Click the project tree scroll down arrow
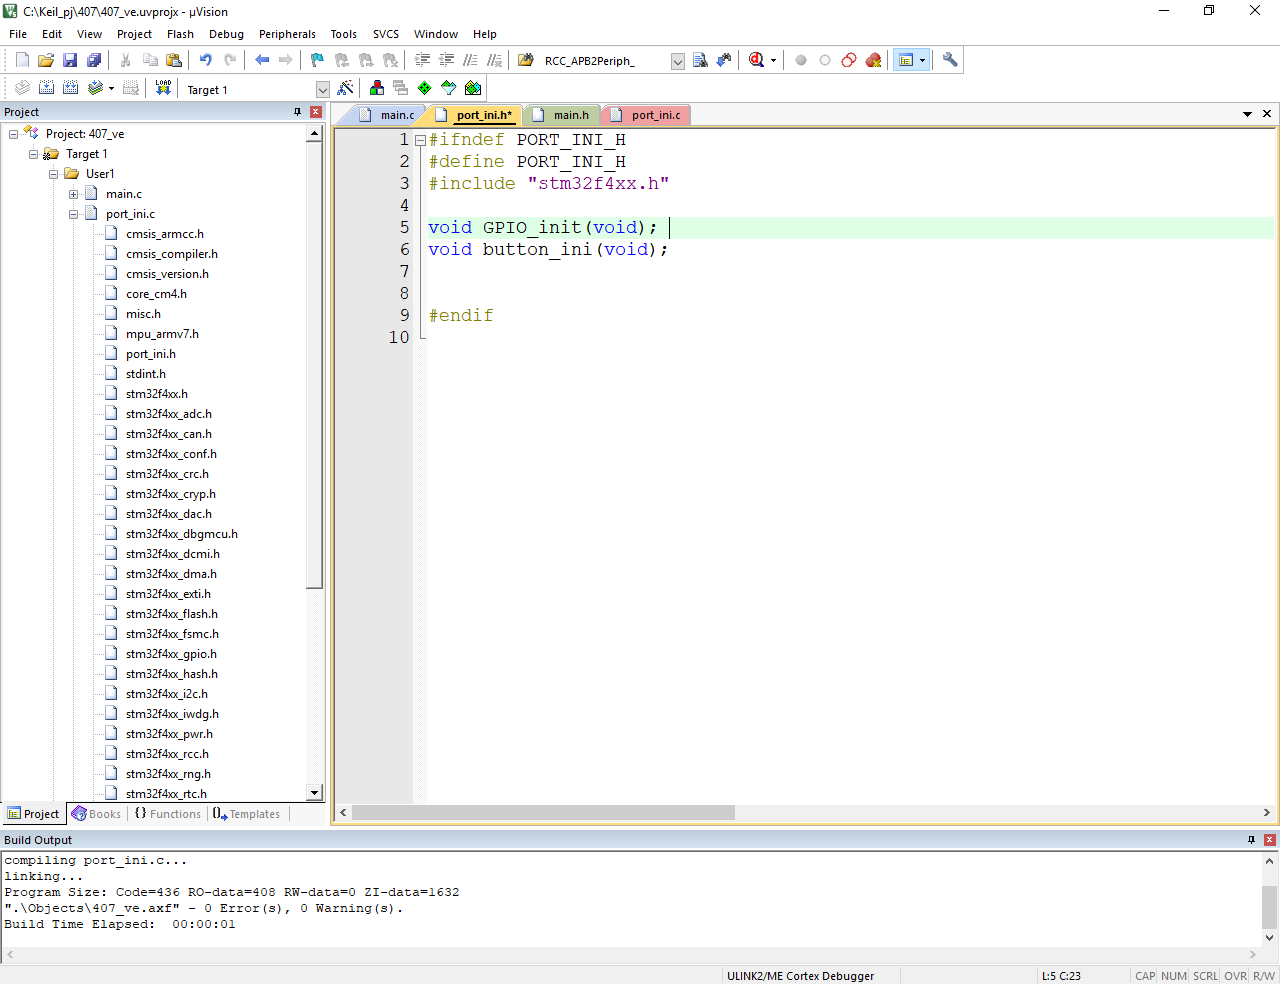The width and height of the screenshot is (1280, 984). [315, 793]
